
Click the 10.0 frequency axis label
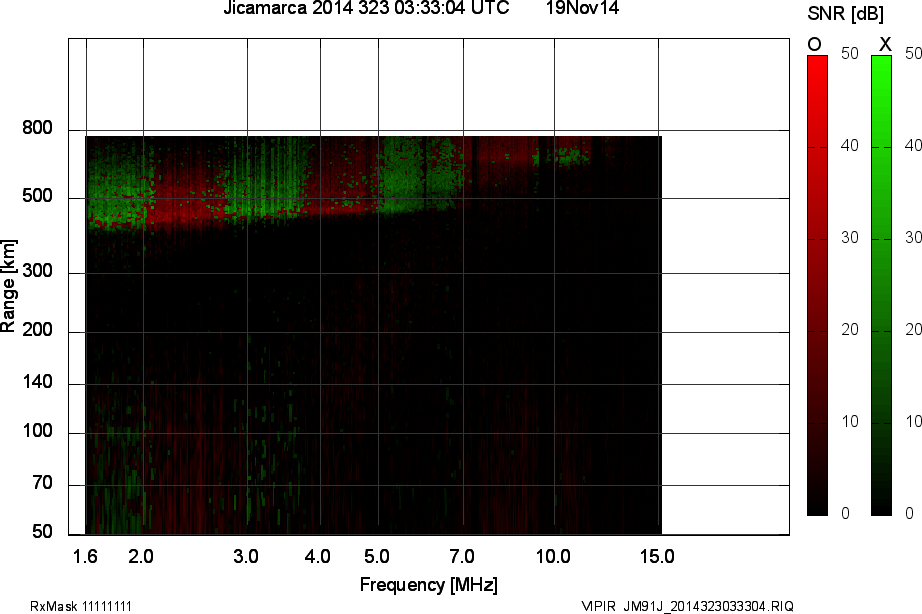(553, 556)
